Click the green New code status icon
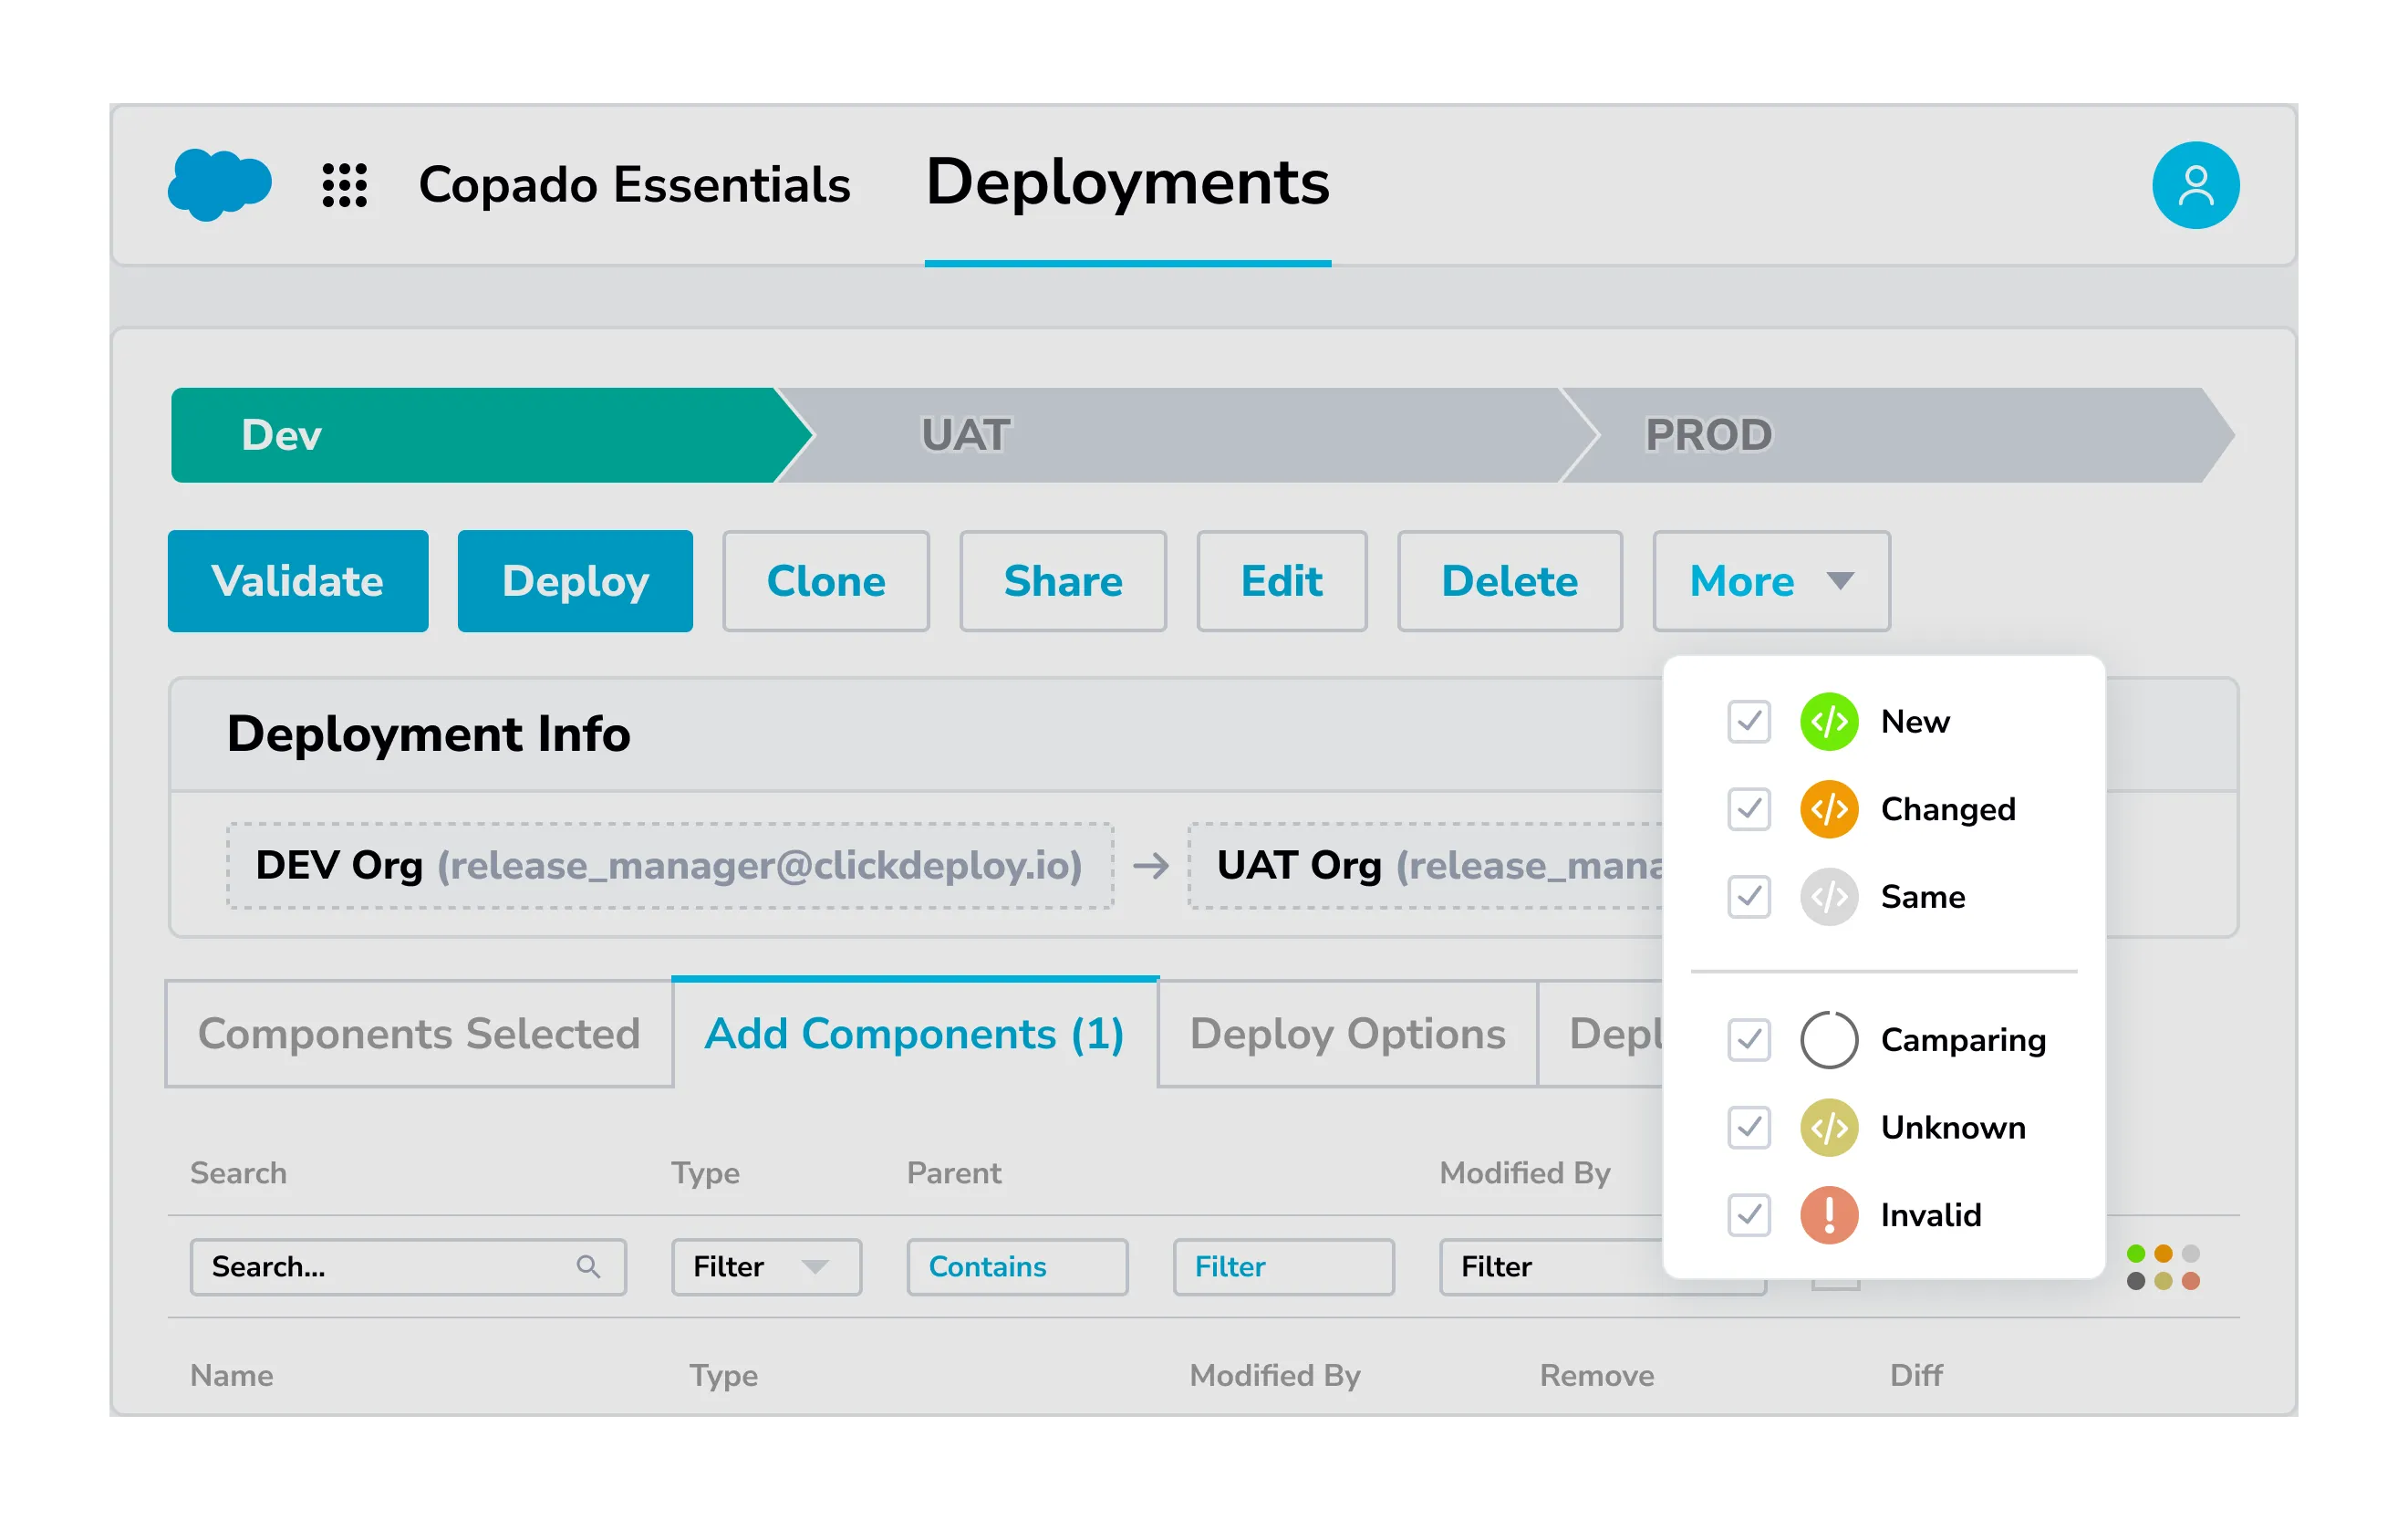 click(1828, 722)
